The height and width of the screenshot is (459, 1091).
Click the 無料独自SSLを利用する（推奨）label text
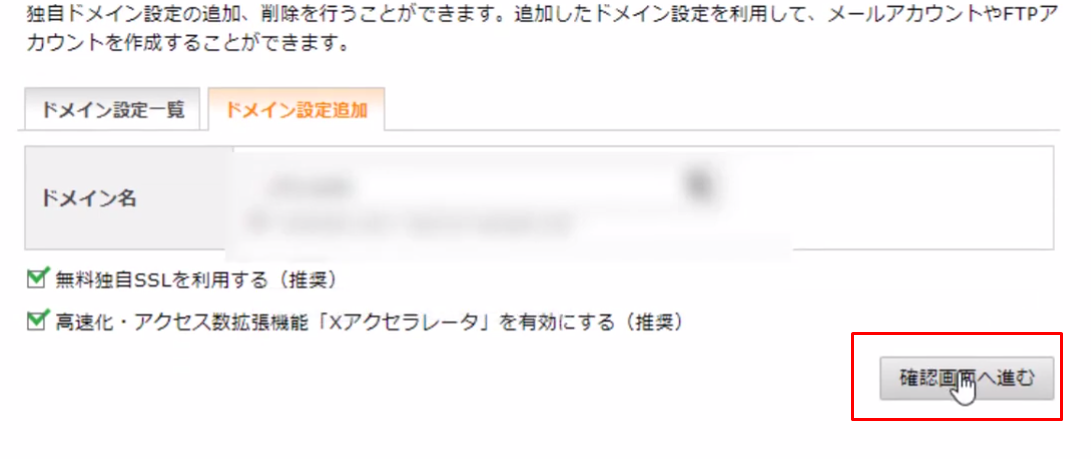point(196,280)
